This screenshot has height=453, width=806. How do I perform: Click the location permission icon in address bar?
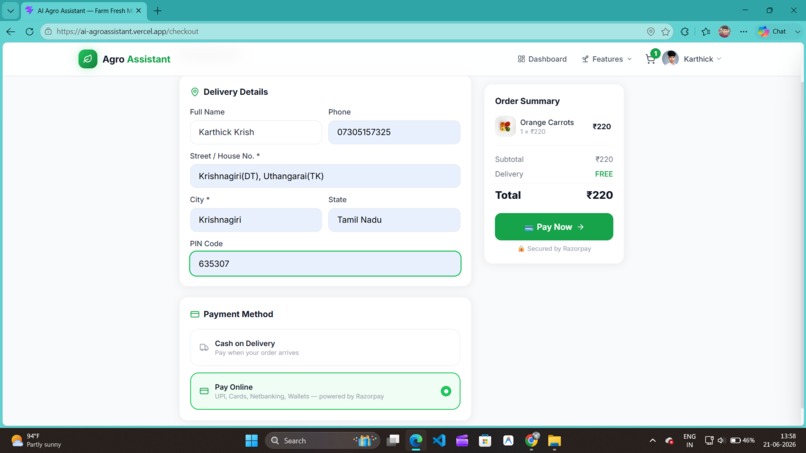650,31
